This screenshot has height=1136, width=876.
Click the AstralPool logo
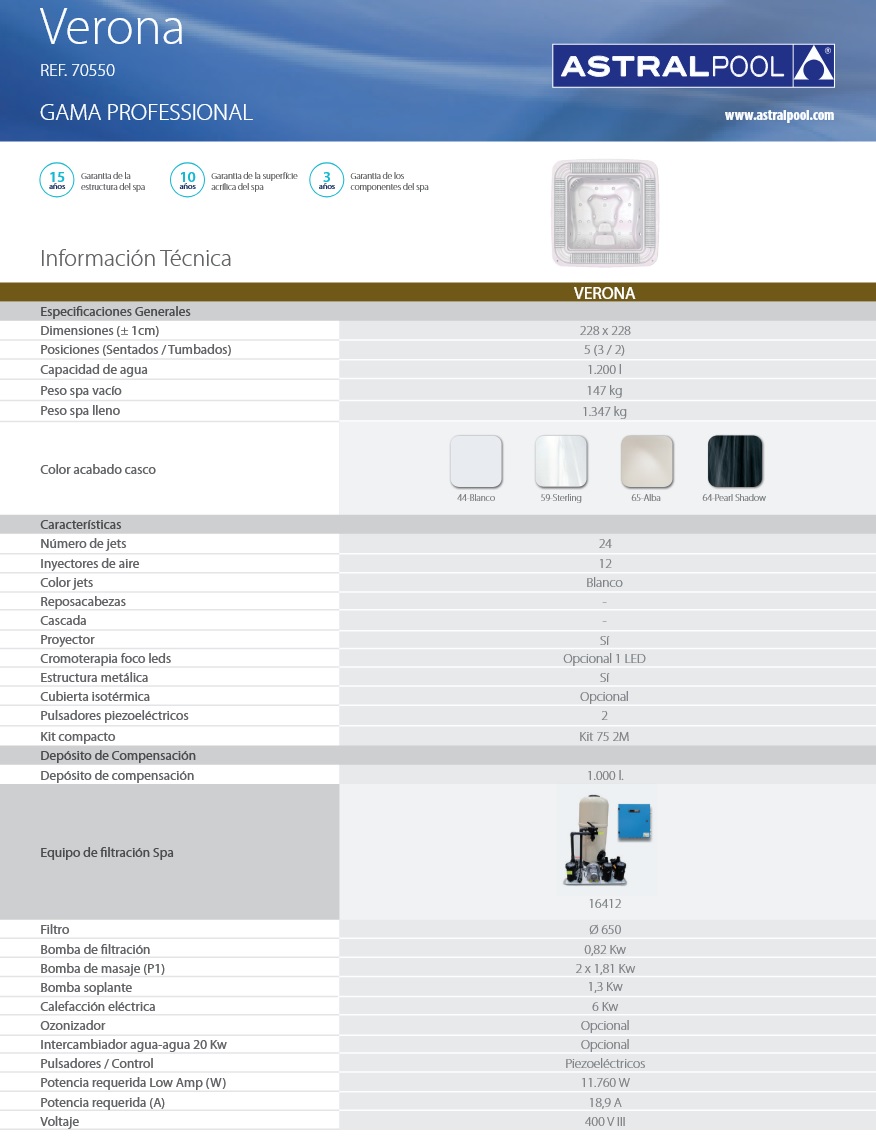click(693, 66)
